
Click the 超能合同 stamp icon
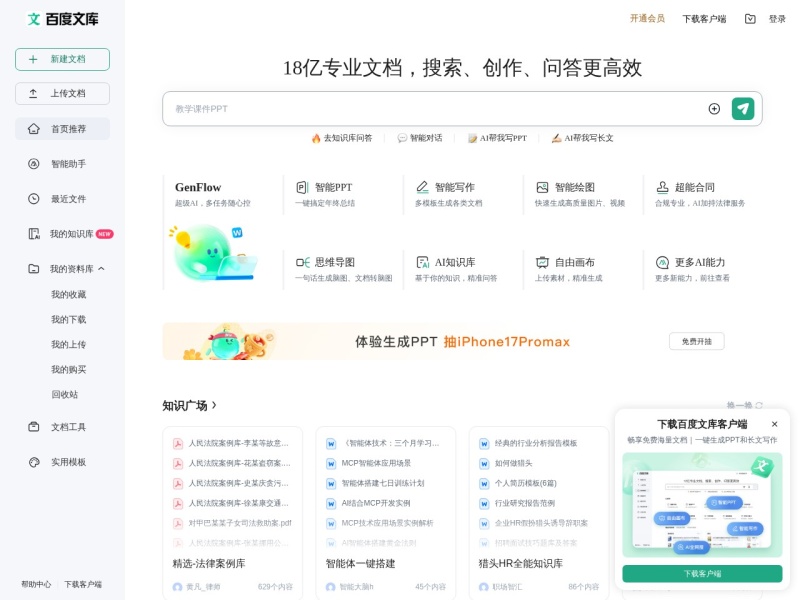[x=662, y=187]
